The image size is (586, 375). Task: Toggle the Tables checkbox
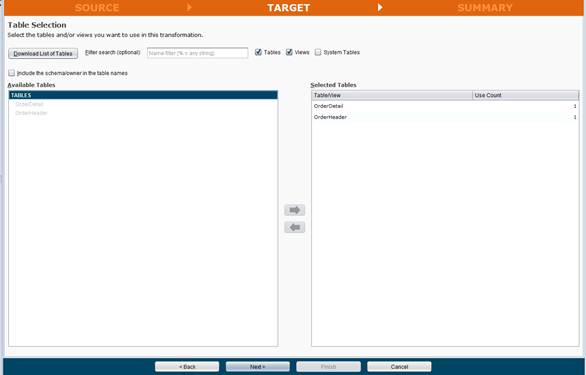[258, 52]
